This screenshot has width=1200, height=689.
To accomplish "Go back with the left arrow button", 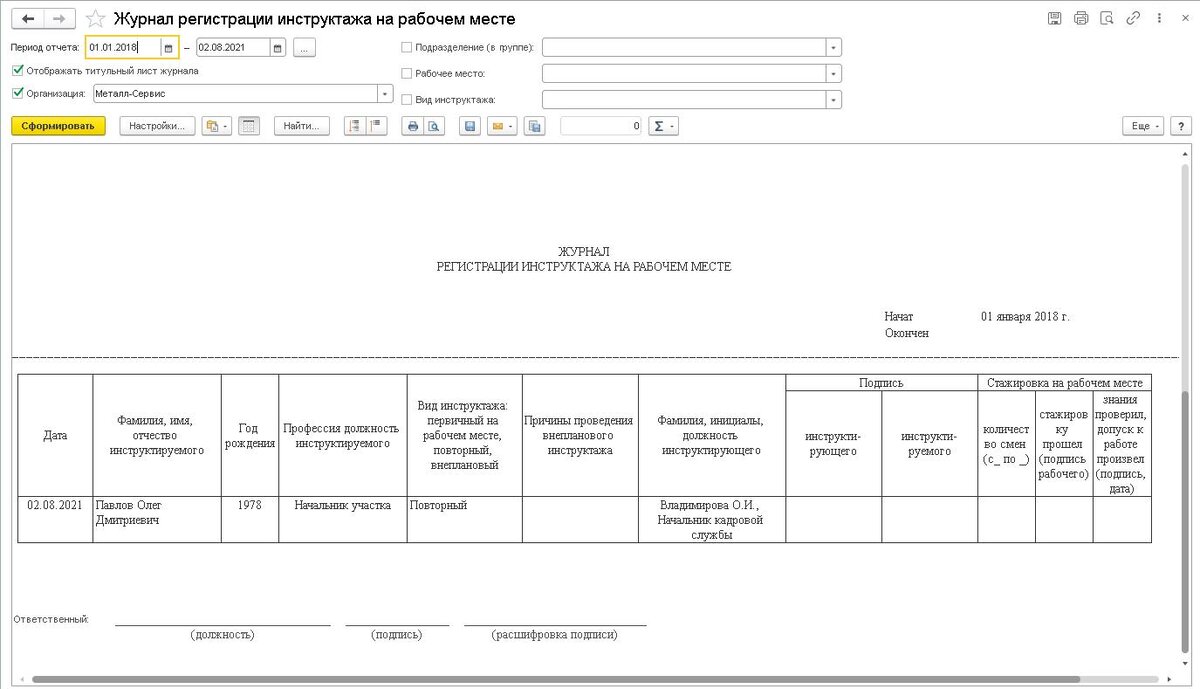I will tap(27, 18).
